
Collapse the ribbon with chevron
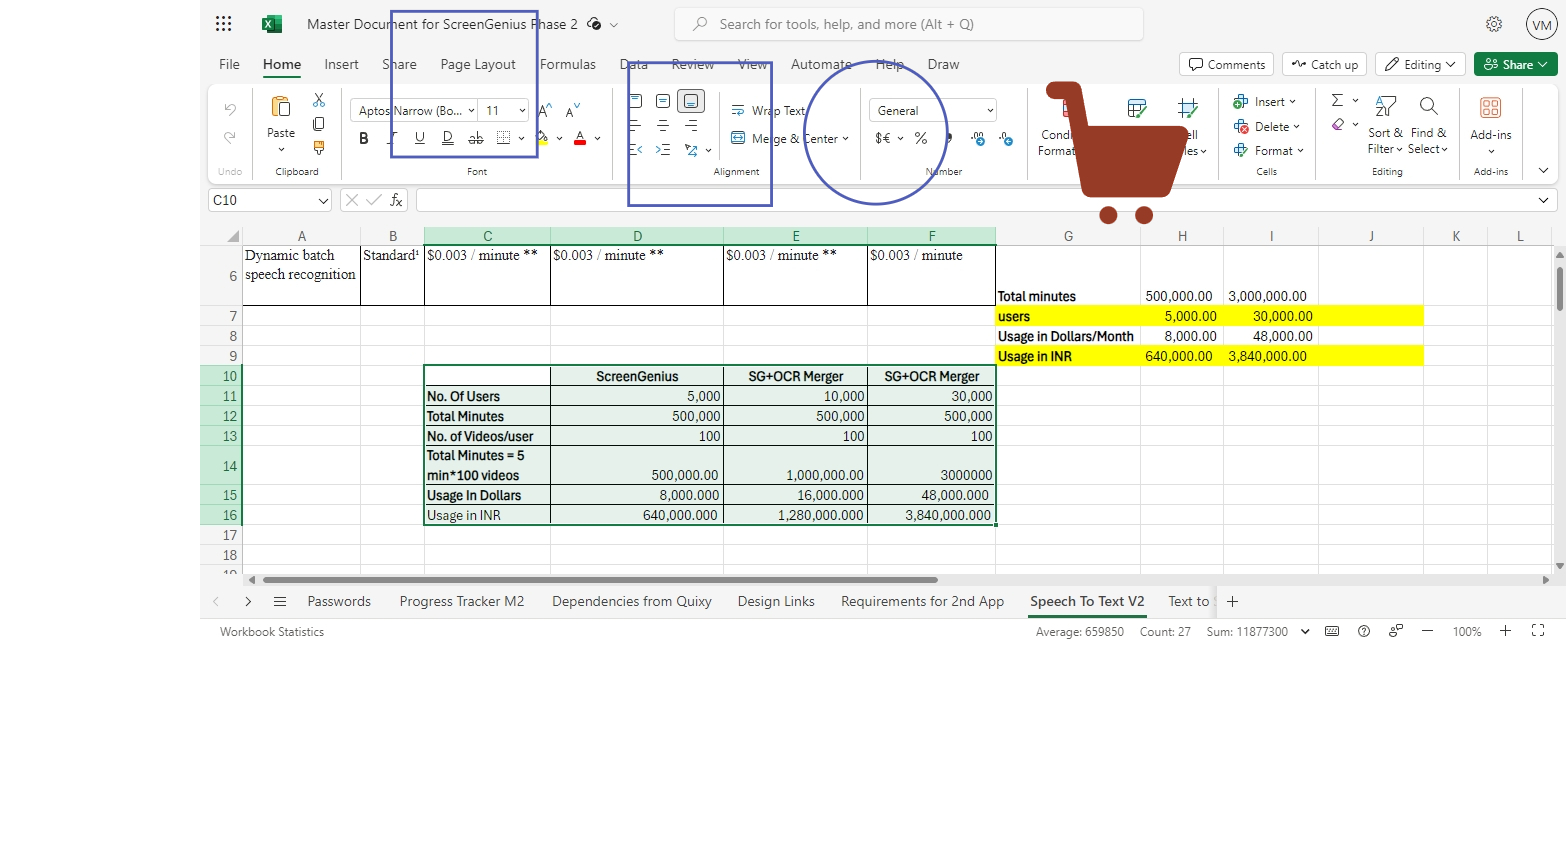click(1543, 171)
